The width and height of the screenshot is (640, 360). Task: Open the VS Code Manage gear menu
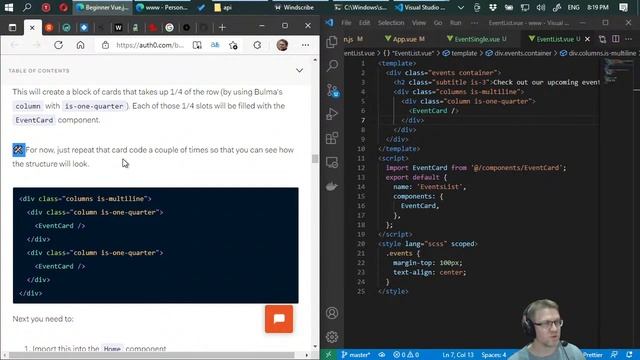point(332,337)
